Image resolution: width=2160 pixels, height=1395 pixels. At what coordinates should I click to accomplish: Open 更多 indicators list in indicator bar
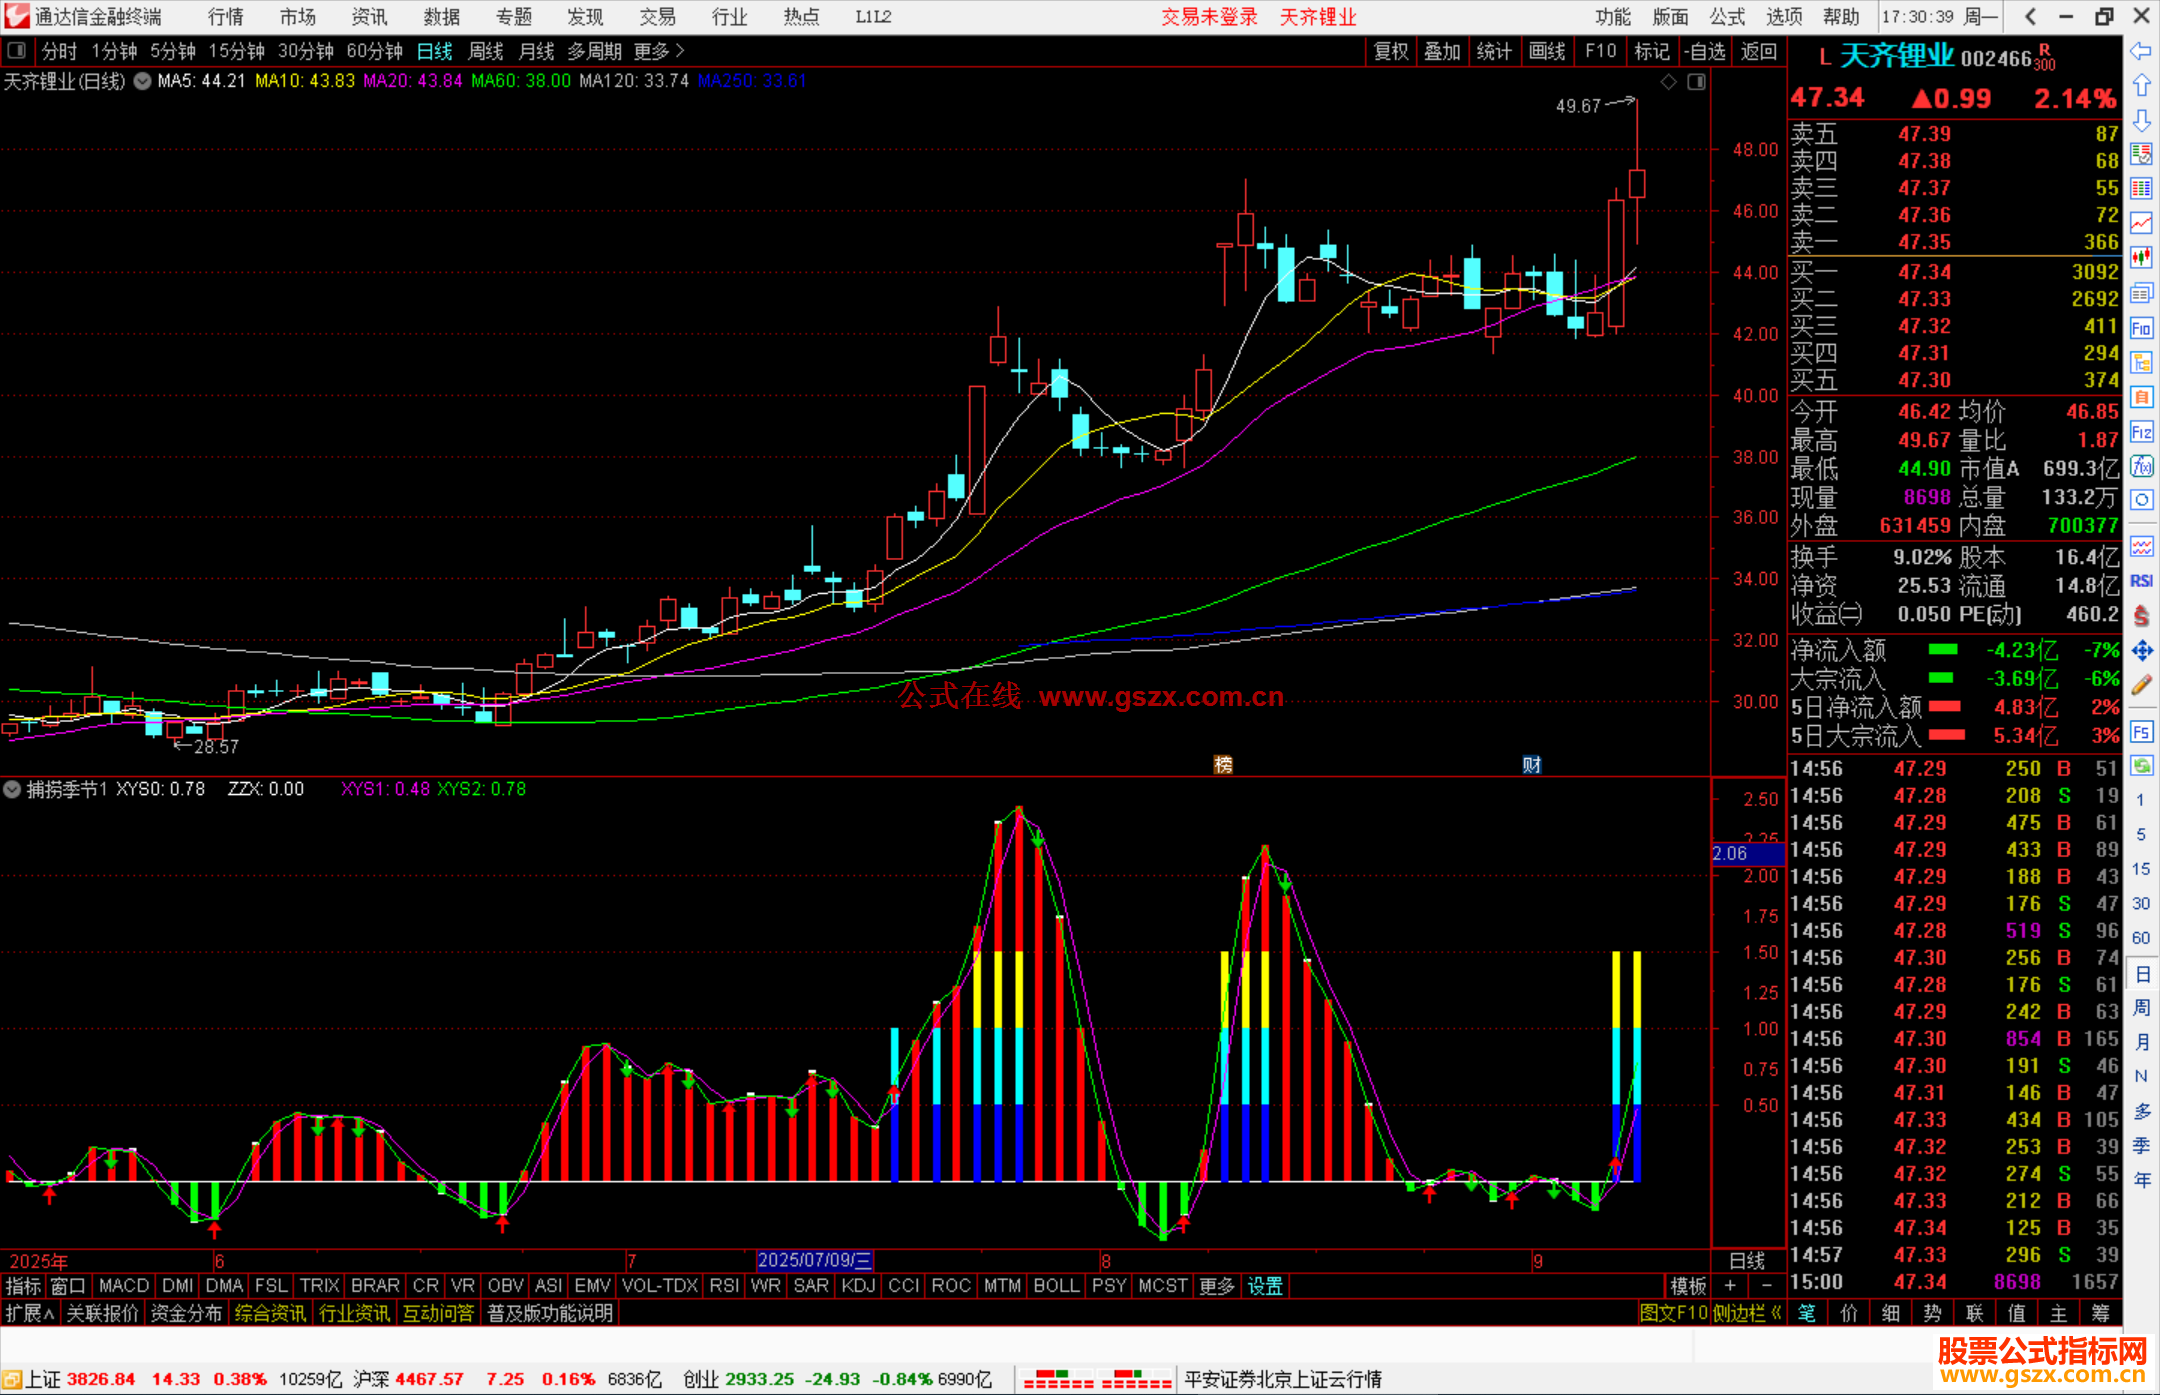(x=1217, y=1286)
